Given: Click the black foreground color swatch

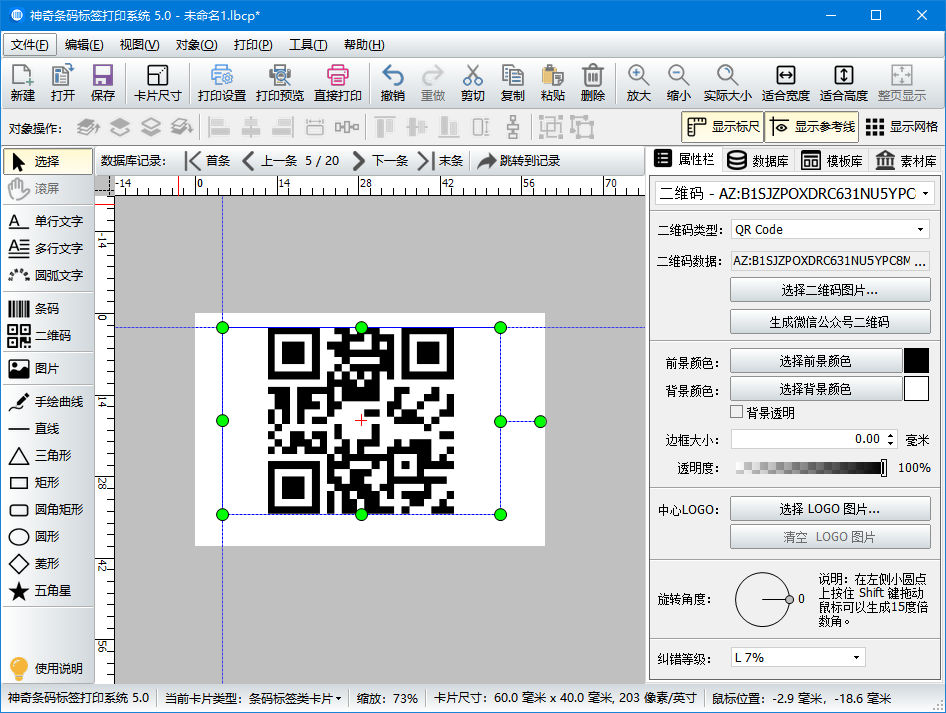Looking at the screenshot, I should [916, 361].
